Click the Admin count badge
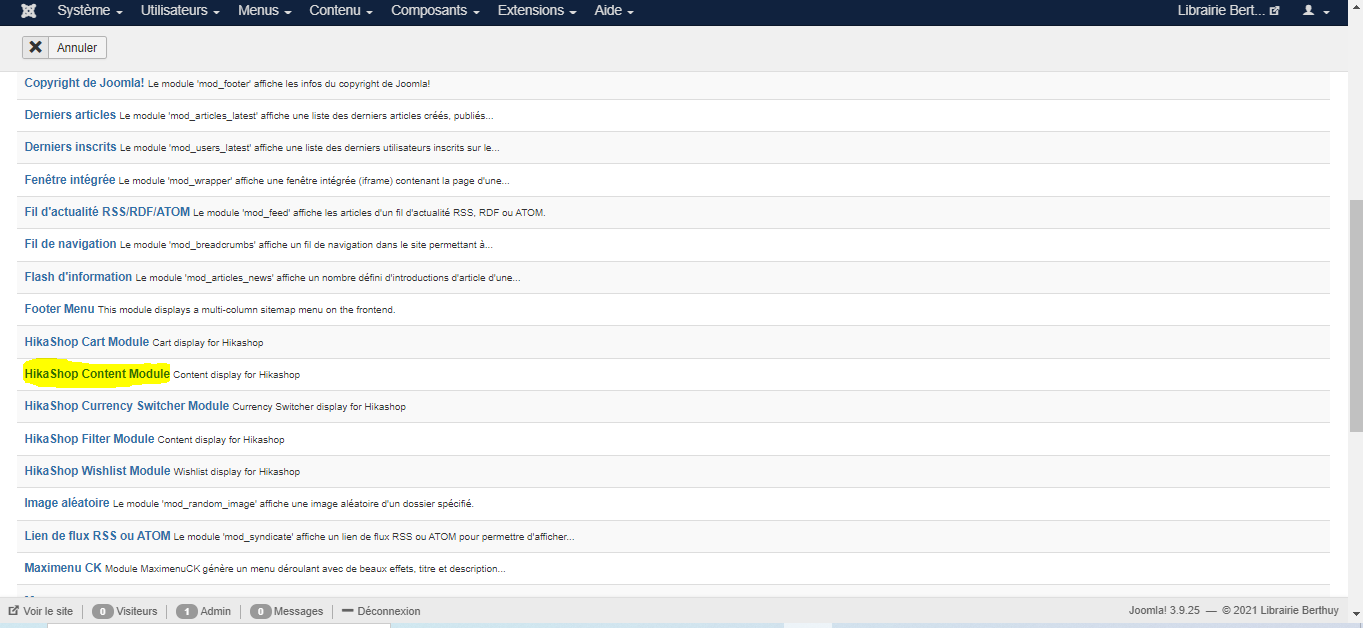Image resolution: width=1363 pixels, height=628 pixels. (x=186, y=611)
